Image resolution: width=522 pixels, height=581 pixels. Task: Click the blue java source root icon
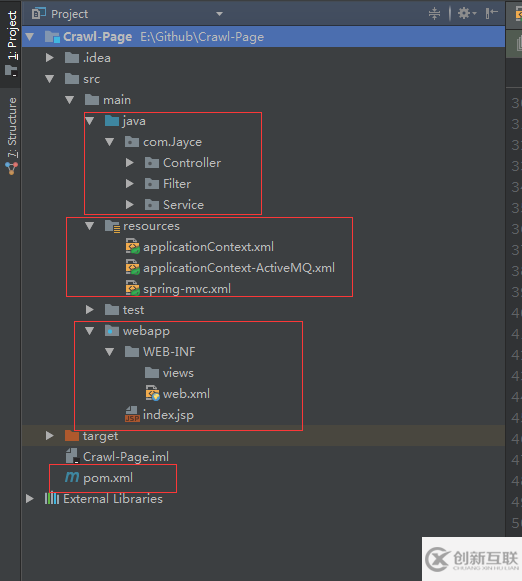(x=112, y=121)
